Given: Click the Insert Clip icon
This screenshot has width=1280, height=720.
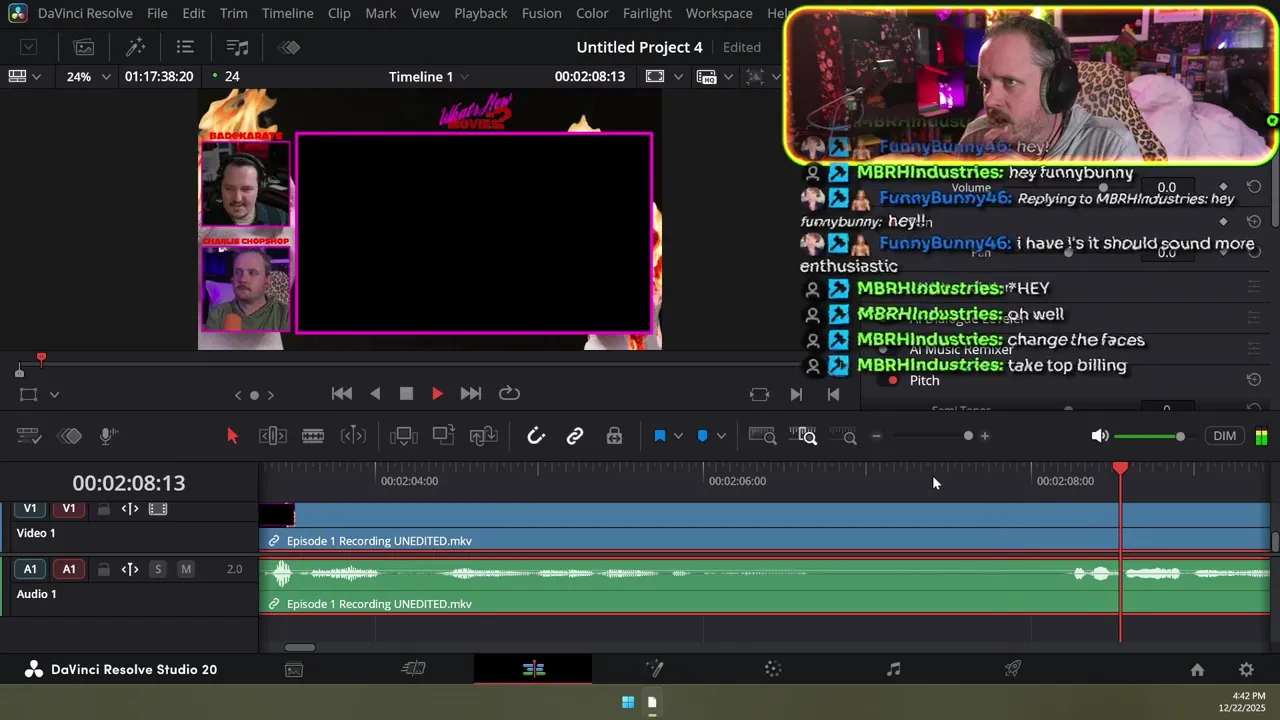Looking at the screenshot, I should (404, 436).
